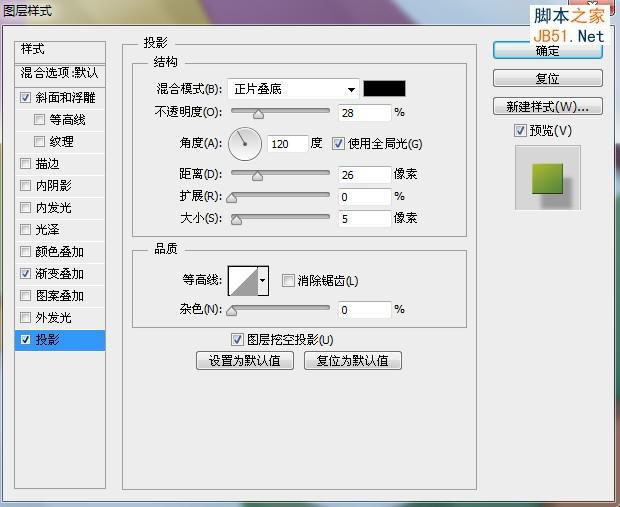Viewport: 620px width, 507px height.
Task: Select the 样式 list header item
Action: tap(60, 51)
